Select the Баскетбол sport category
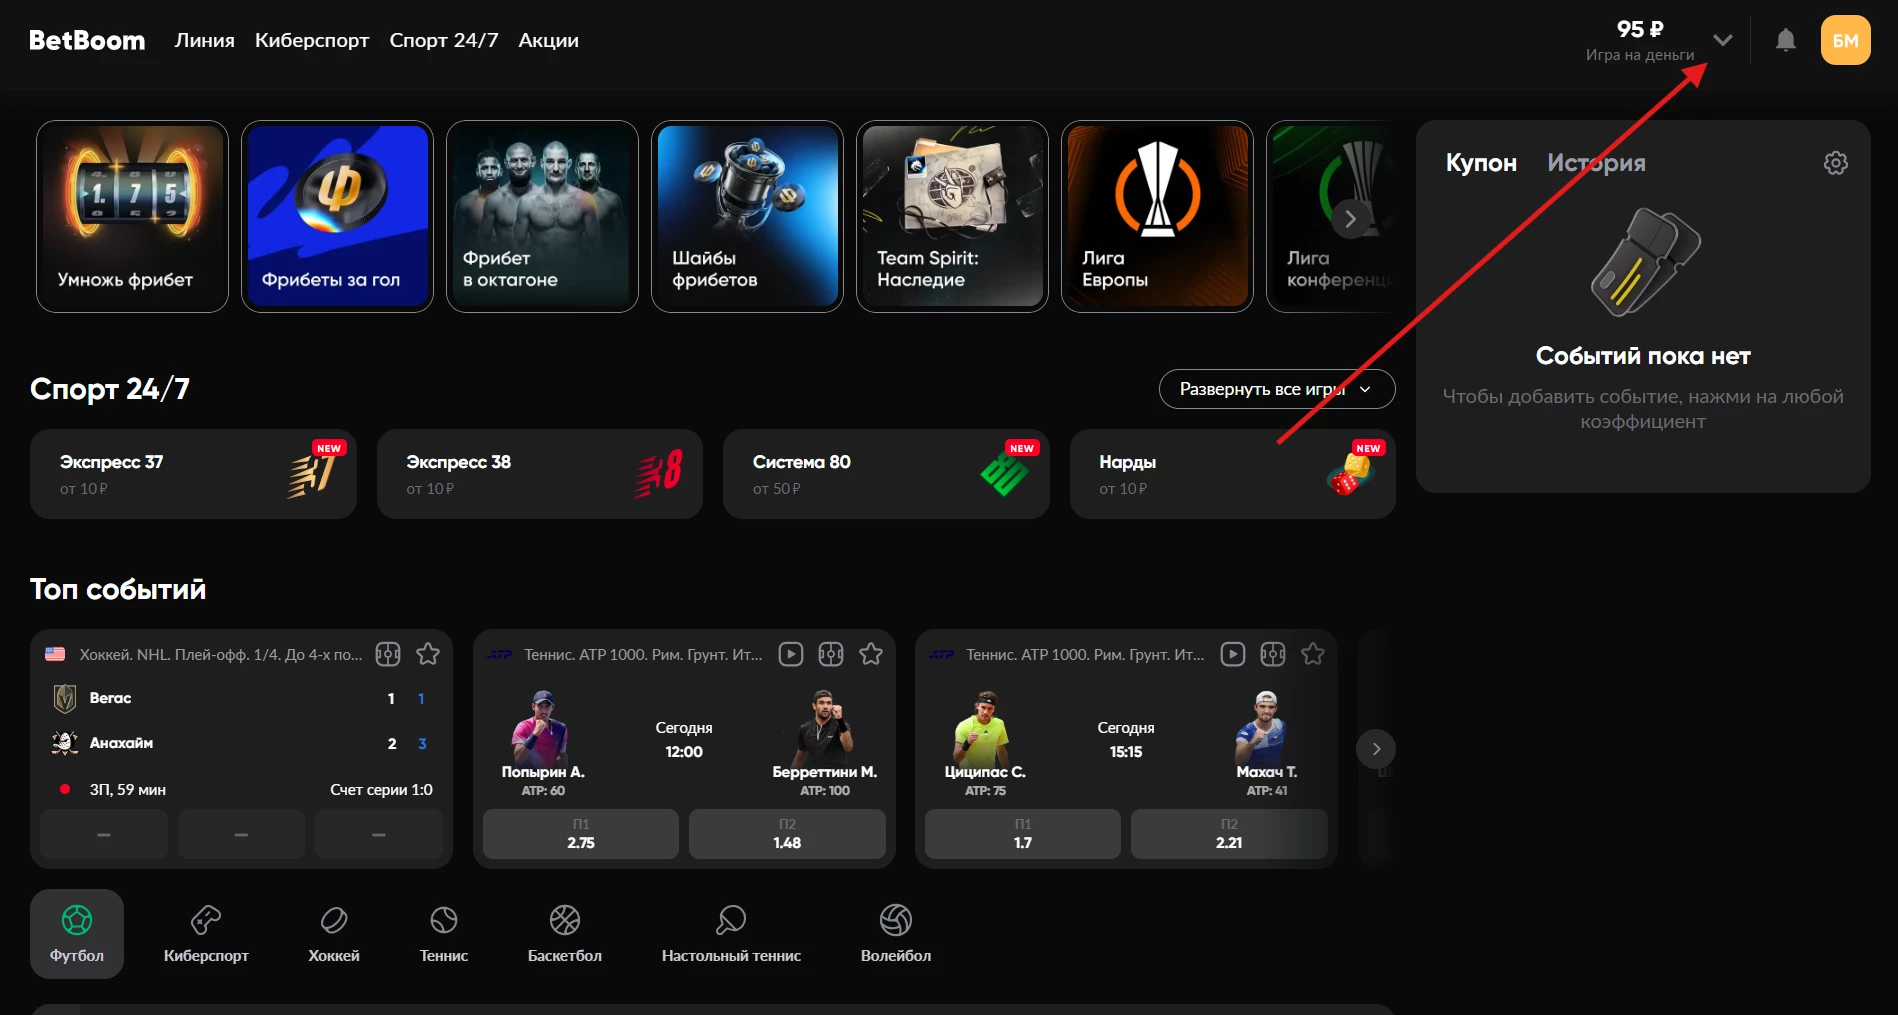Viewport: 1898px width, 1015px height. [x=565, y=934]
